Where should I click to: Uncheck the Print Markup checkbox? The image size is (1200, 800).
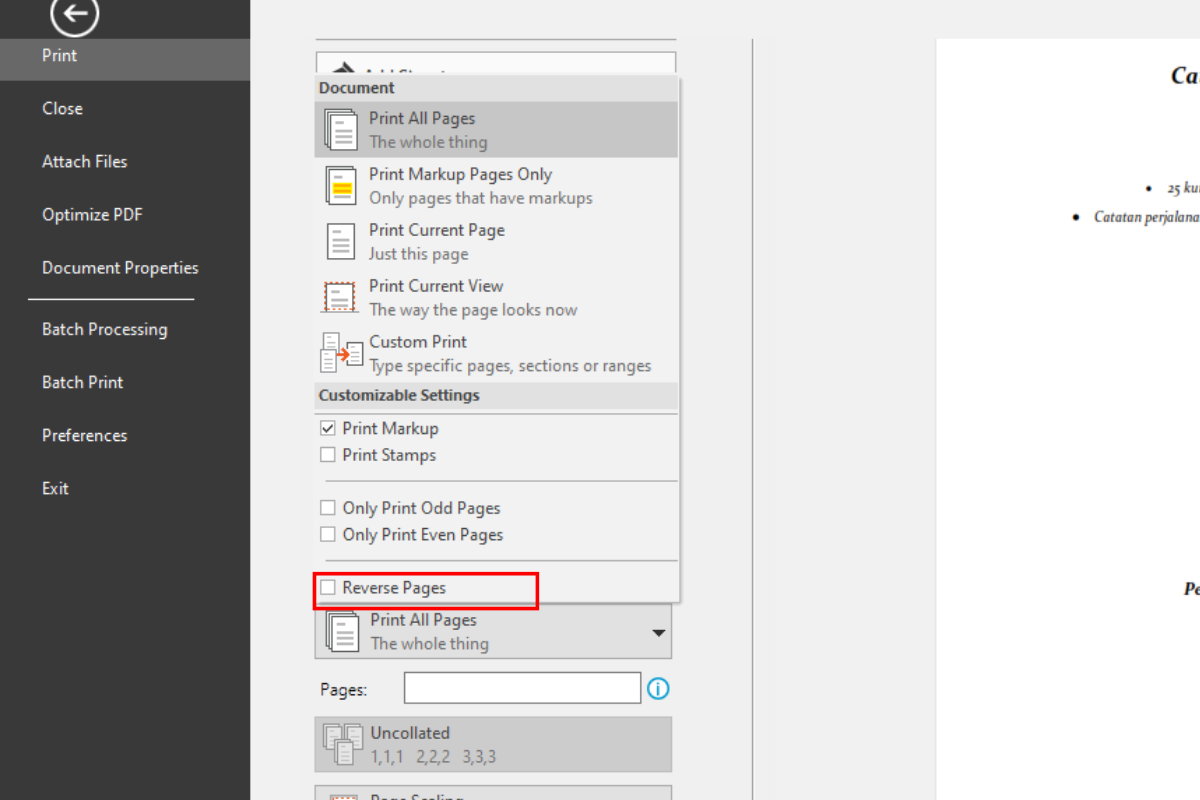click(x=328, y=428)
